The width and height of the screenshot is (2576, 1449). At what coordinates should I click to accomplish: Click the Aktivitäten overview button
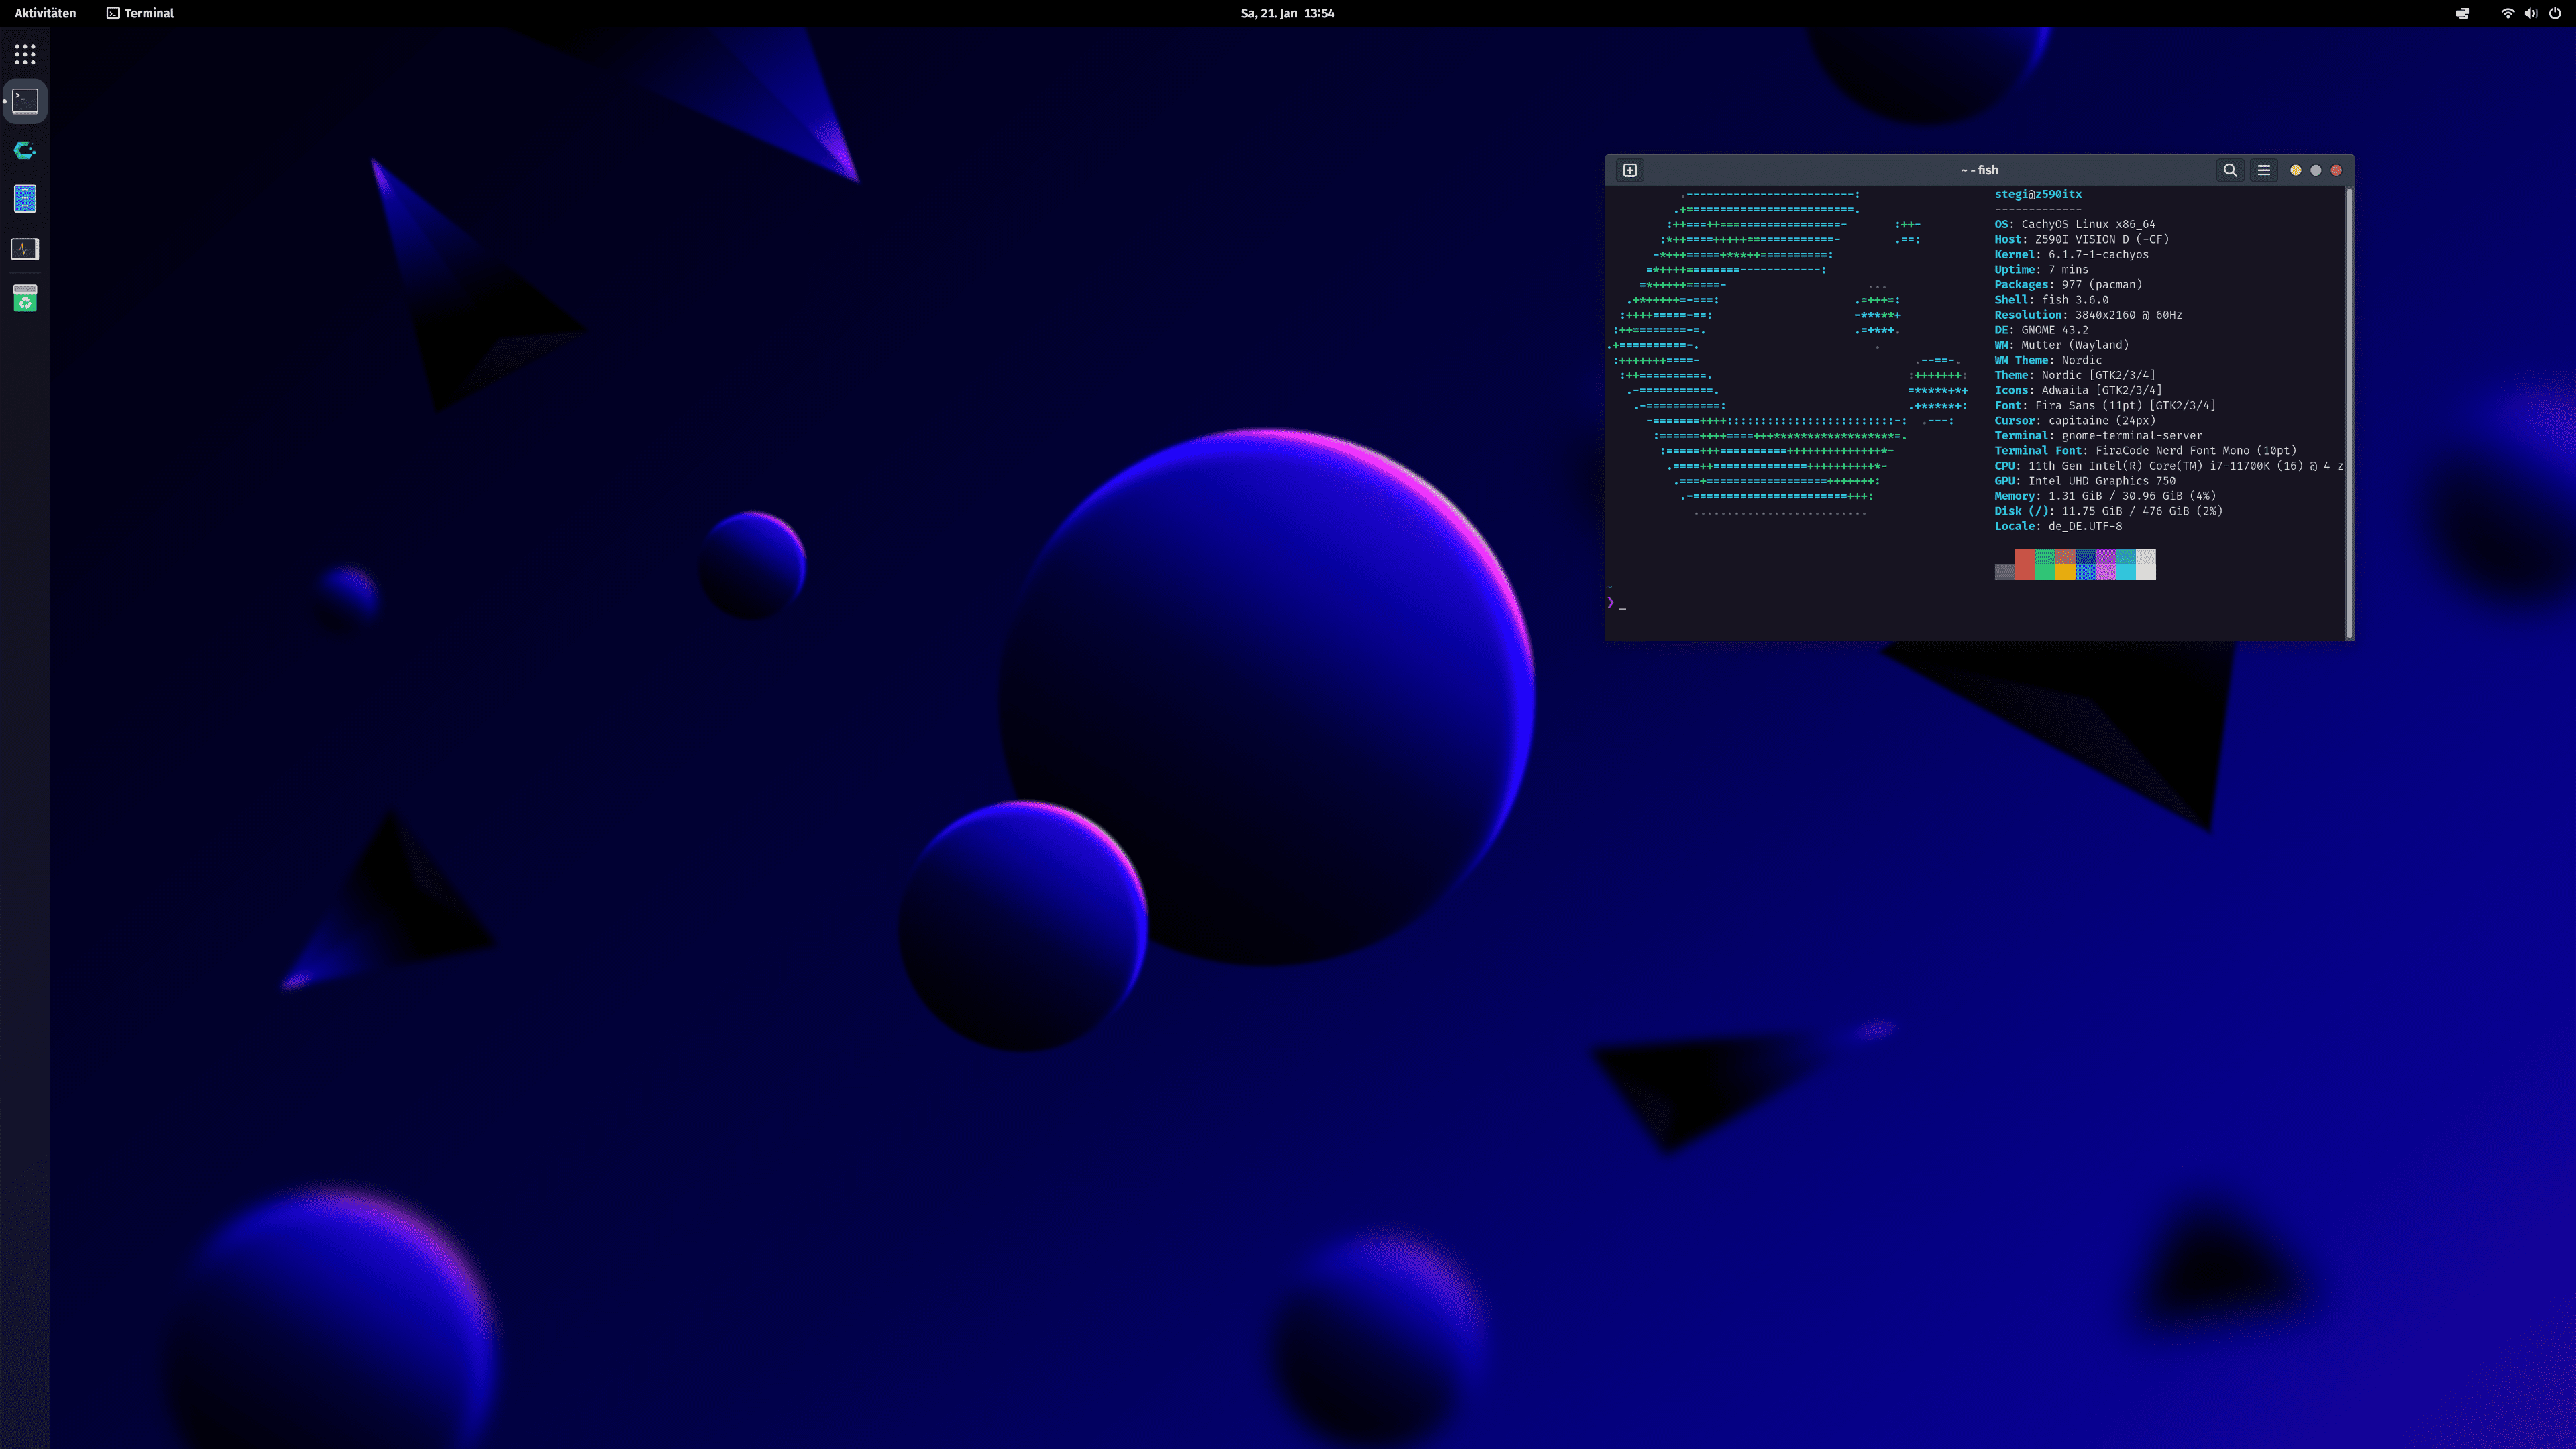tap(45, 13)
